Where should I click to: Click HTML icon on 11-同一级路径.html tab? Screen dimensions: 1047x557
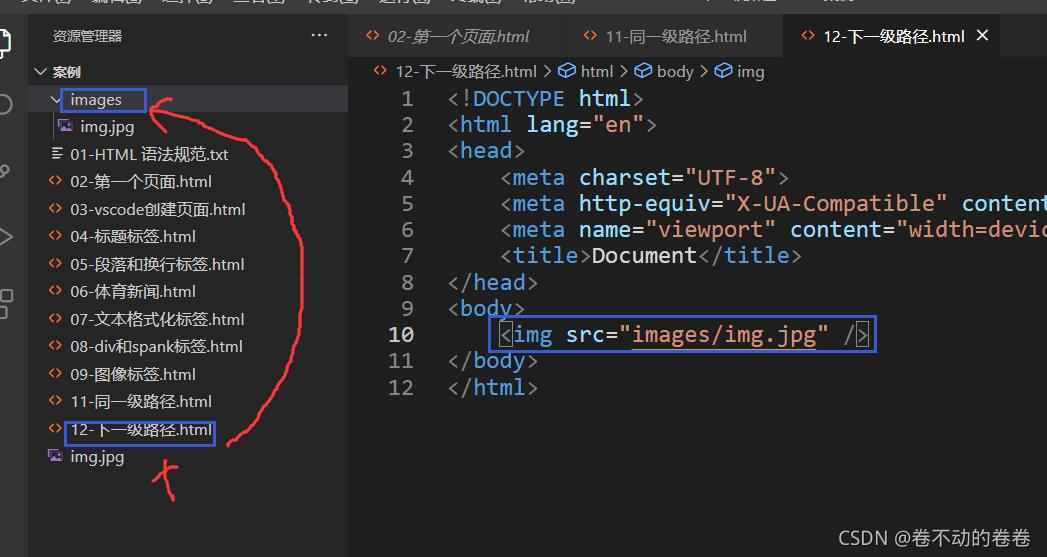[x=590, y=35]
